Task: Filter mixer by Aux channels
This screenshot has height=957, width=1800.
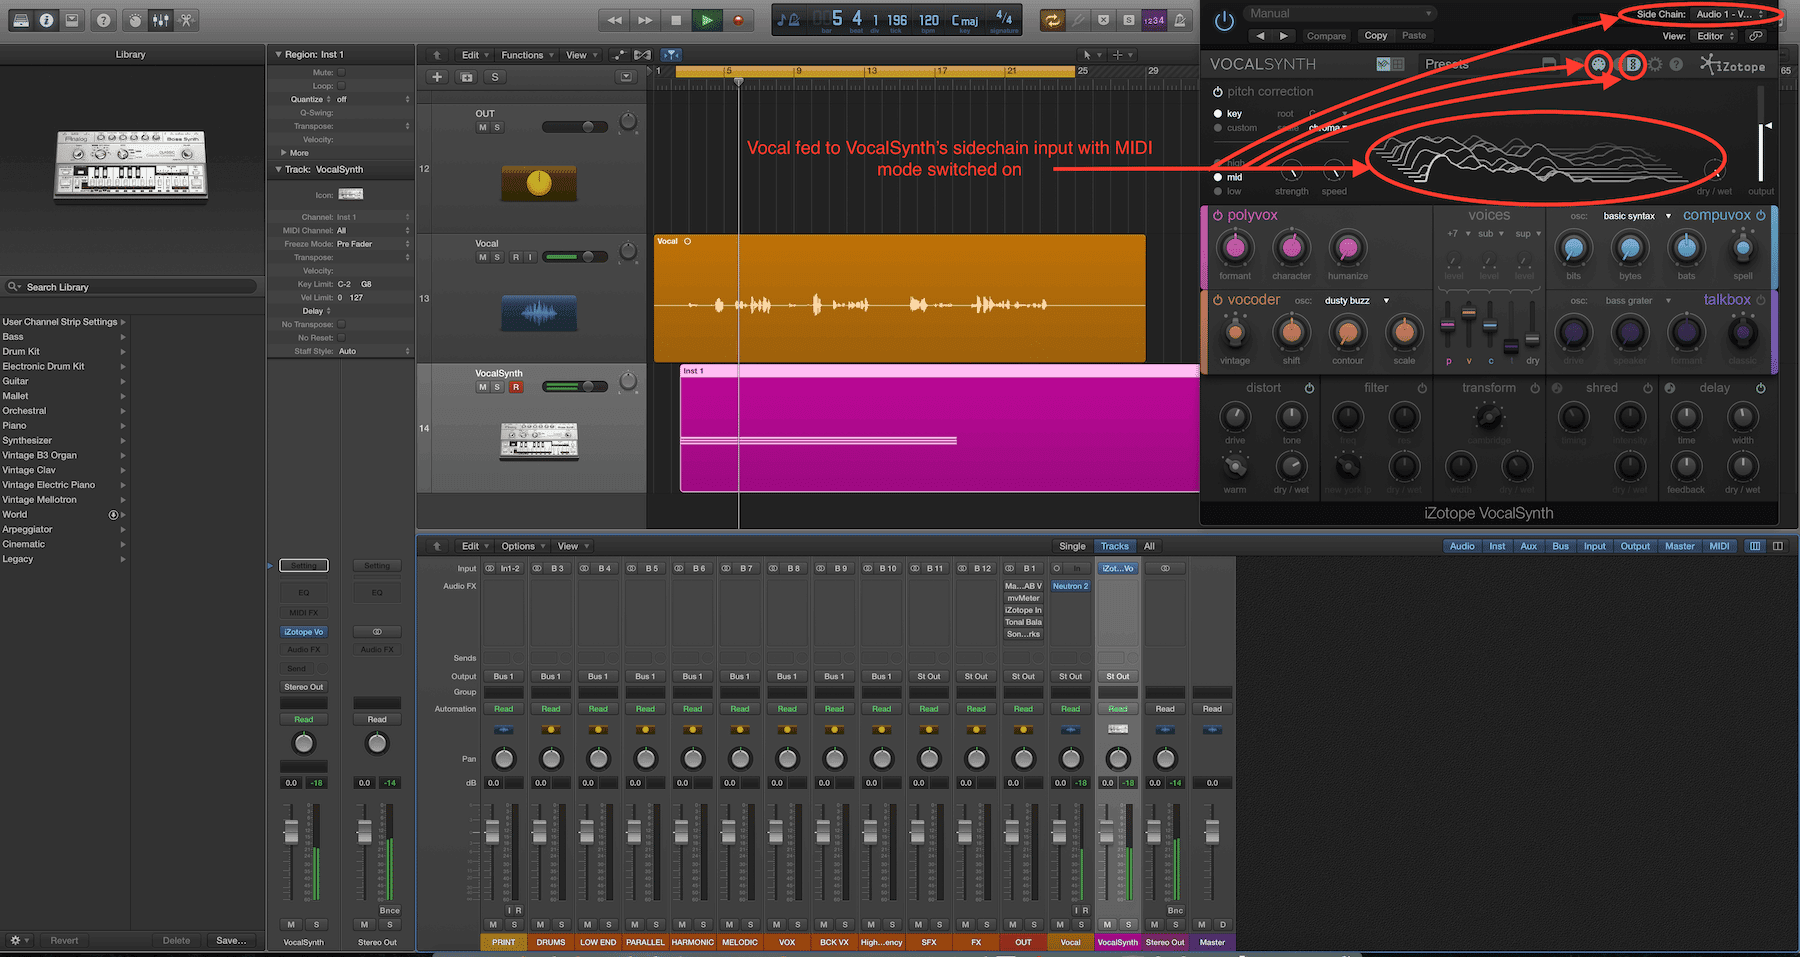Action: click(1528, 546)
